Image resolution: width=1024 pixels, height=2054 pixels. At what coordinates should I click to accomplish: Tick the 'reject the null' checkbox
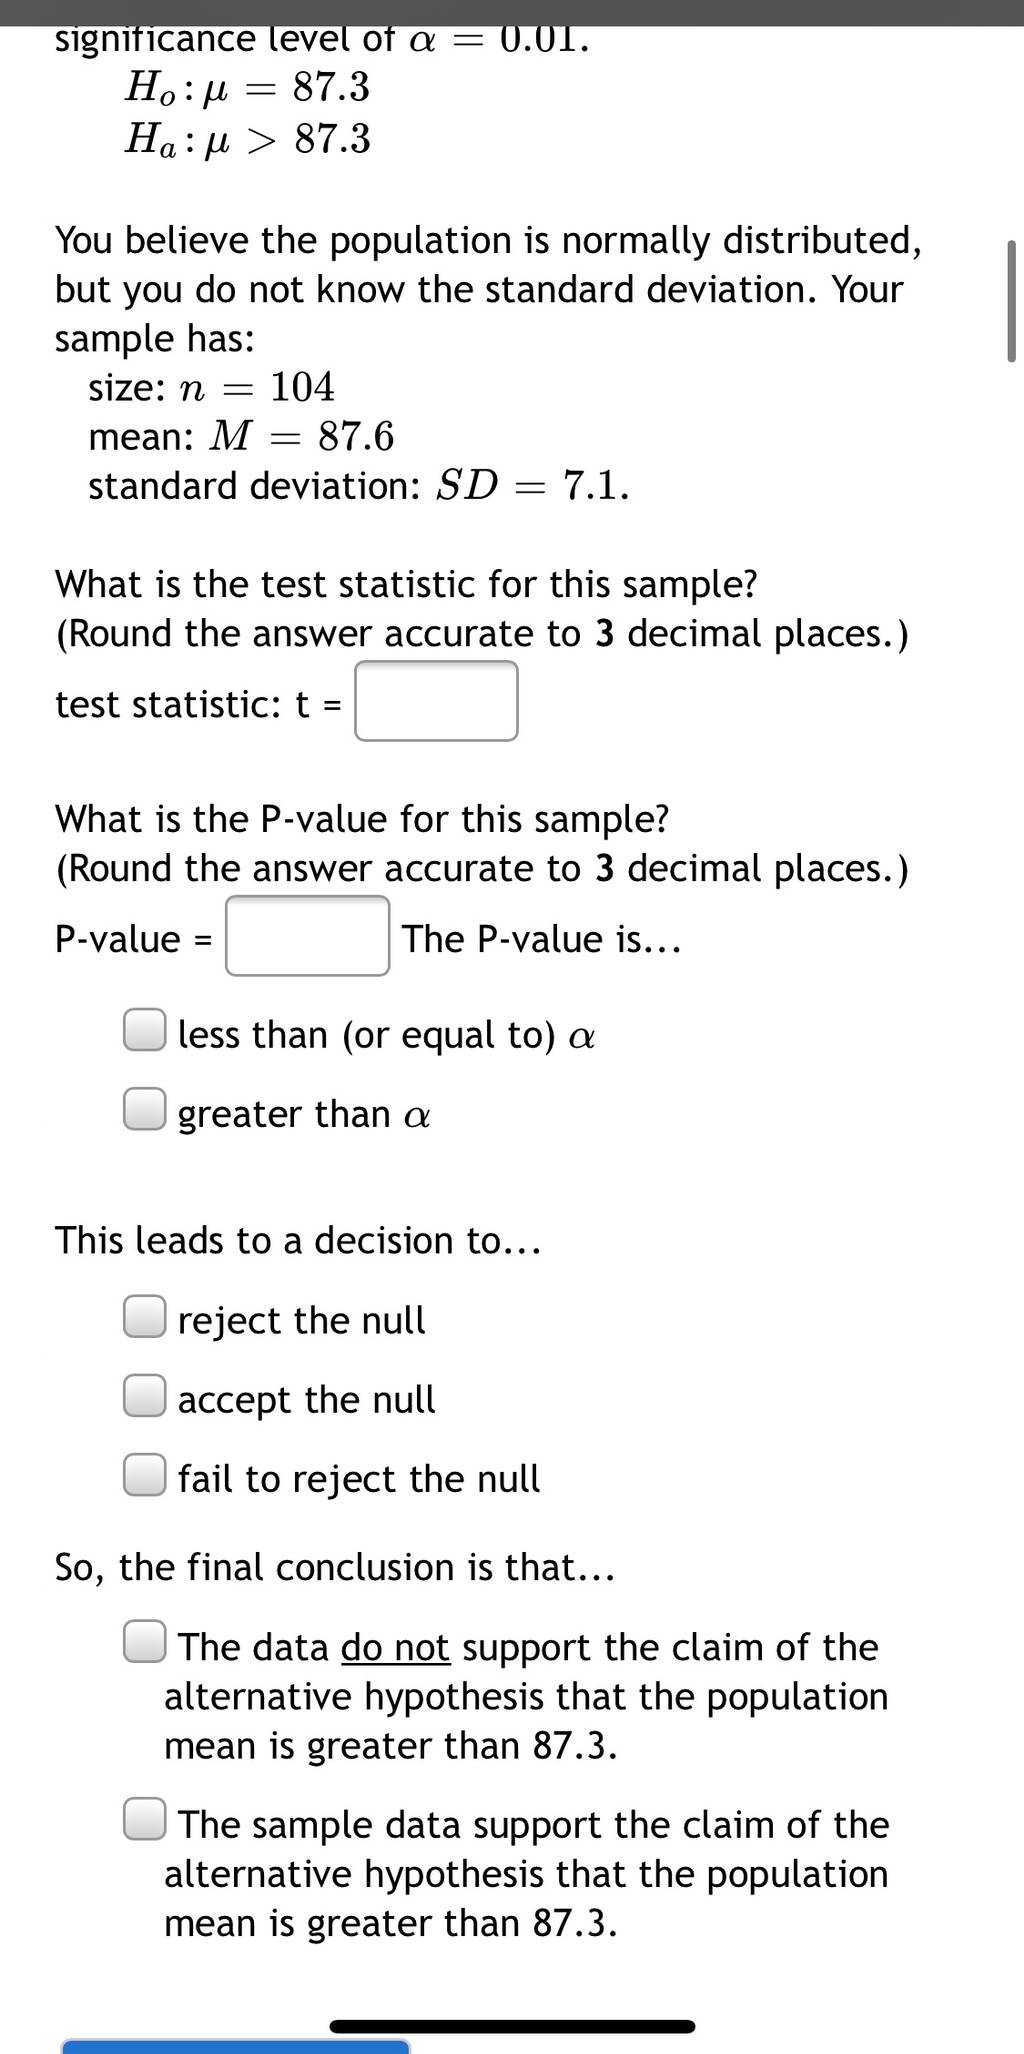pos(145,1316)
